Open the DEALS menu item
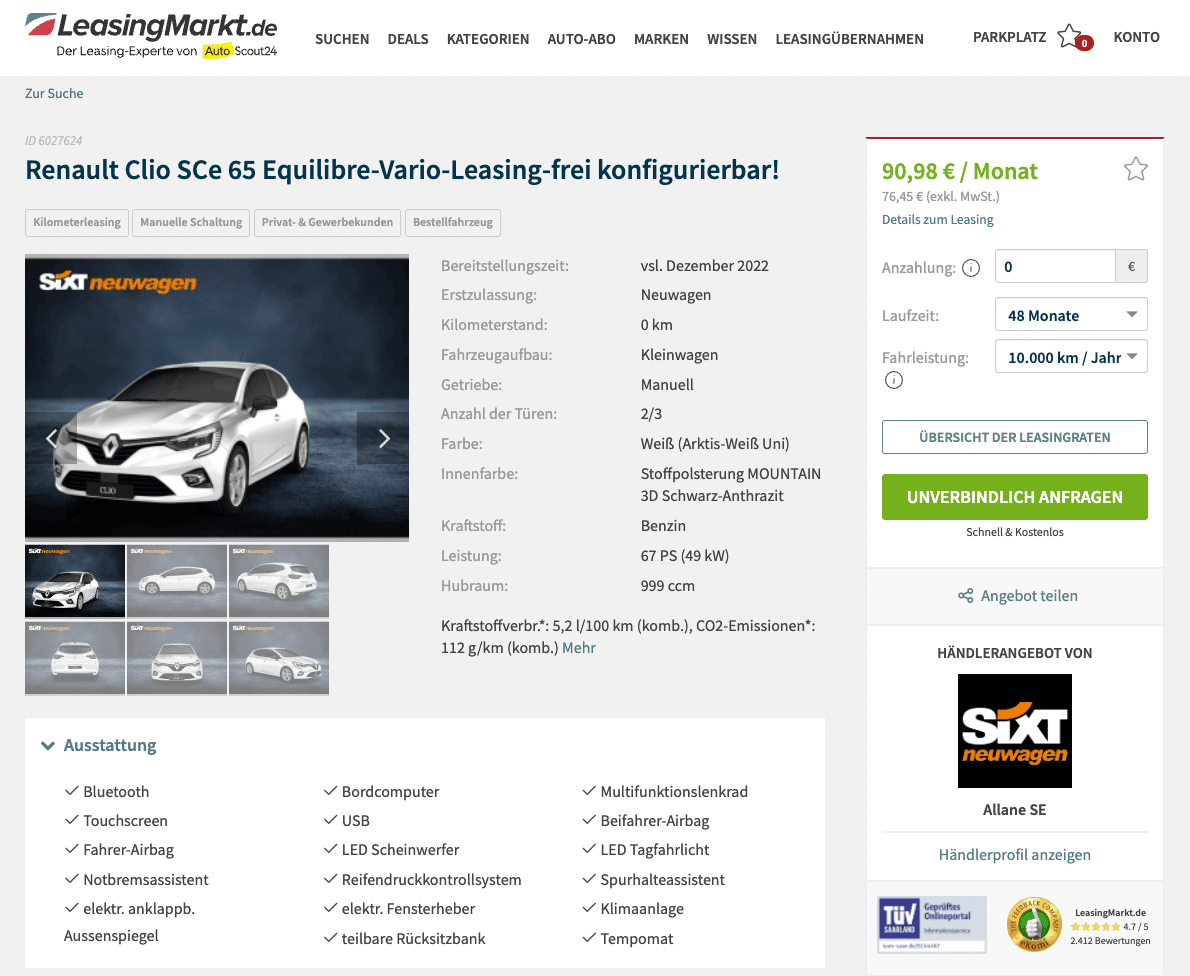The width and height of the screenshot is (1190, 976). [408, 39]
